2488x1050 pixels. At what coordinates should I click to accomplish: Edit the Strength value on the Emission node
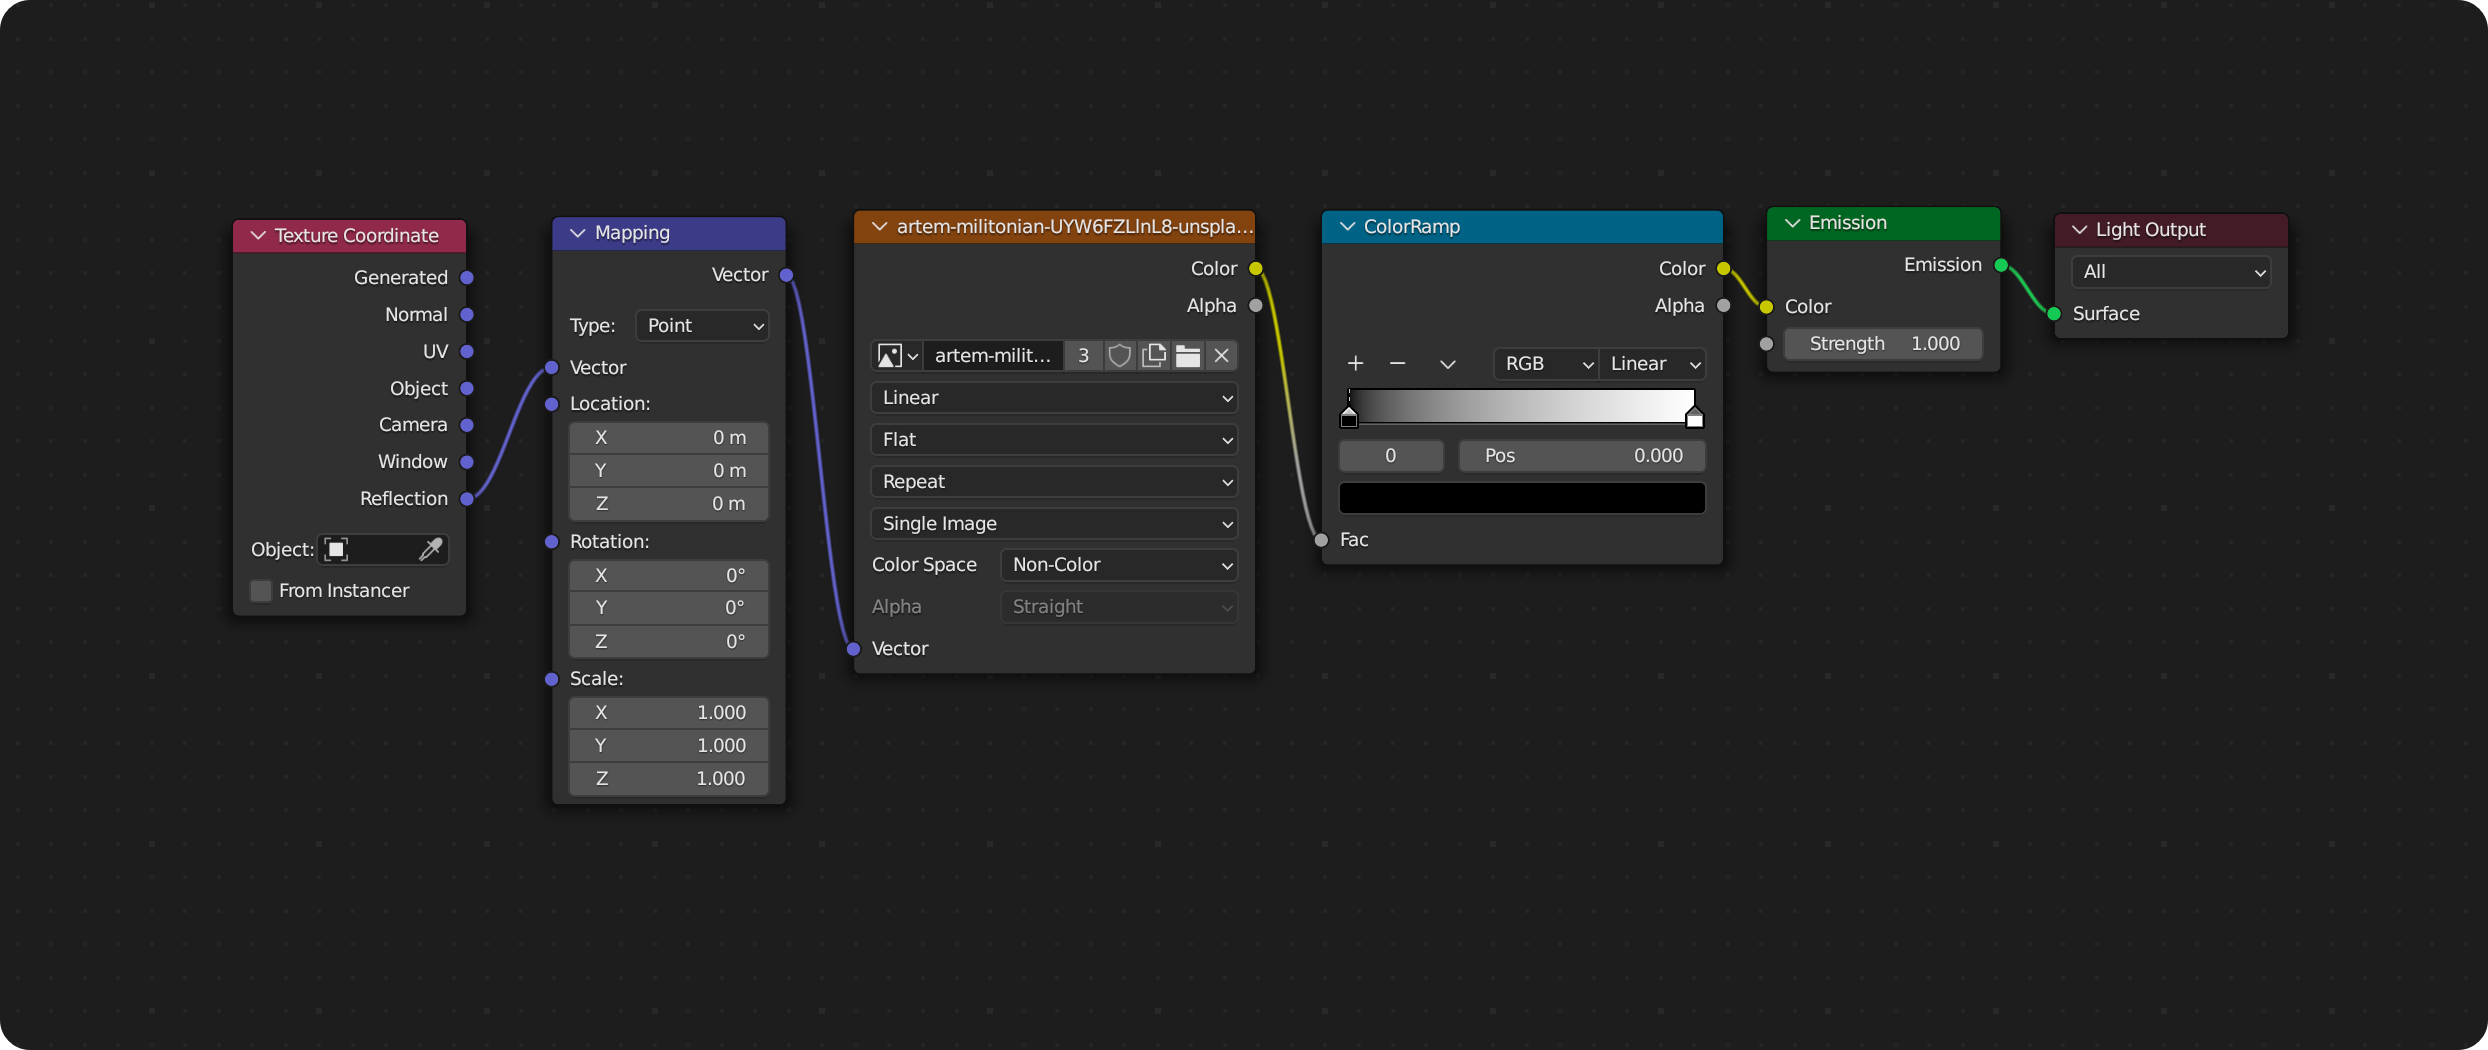(x=1882, y=343)
